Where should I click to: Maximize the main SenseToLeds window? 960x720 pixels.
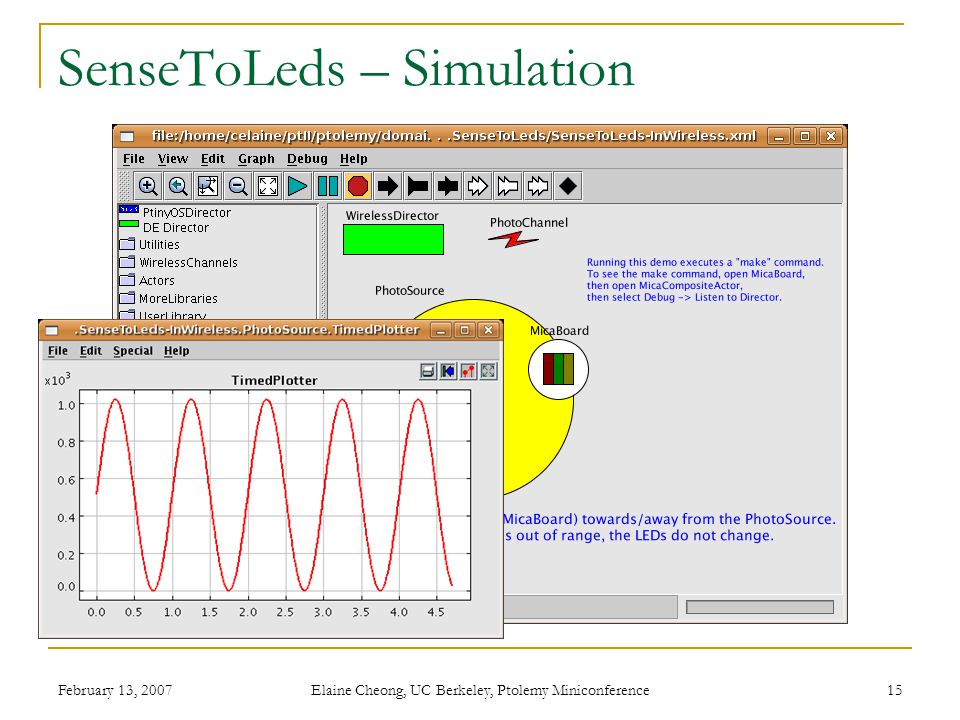tap(804, 136)
